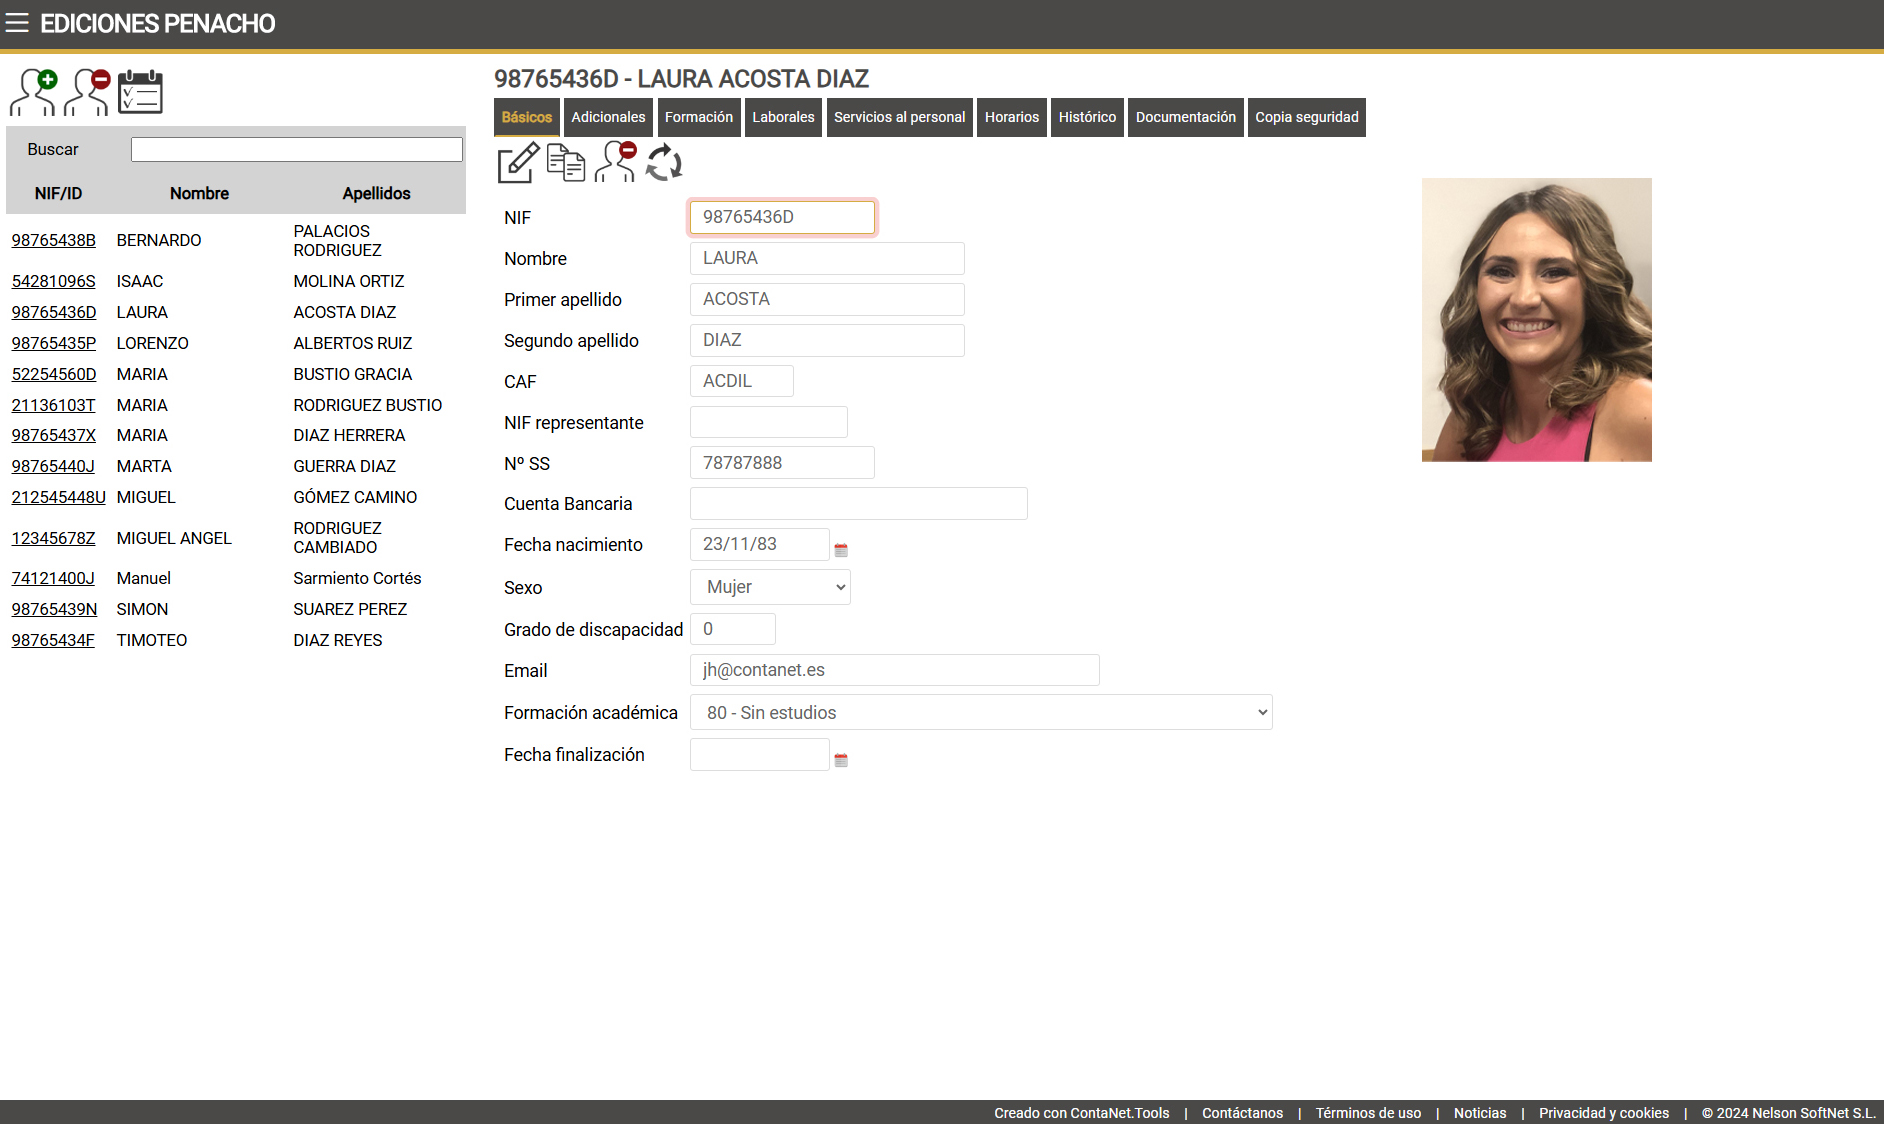Open Términos de uso link
This screenshot has height=1124, width=1884.
[1368, 1113]
